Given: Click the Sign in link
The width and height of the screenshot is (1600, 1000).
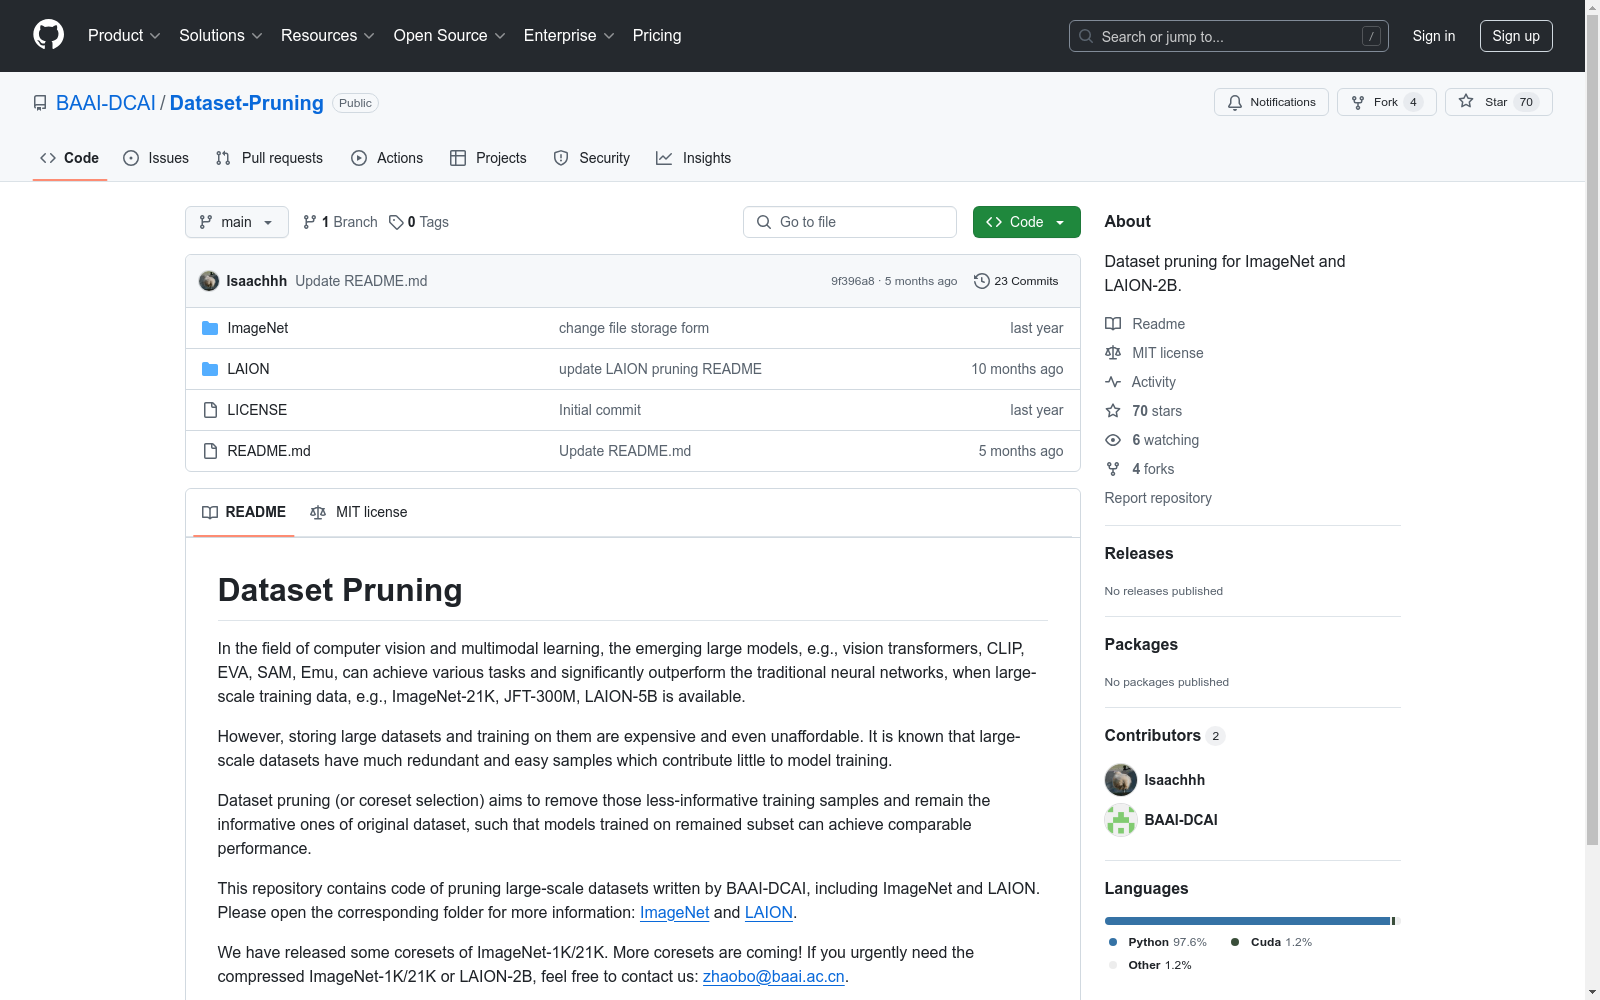Looking at the screenshot, I should point(1434,36).
